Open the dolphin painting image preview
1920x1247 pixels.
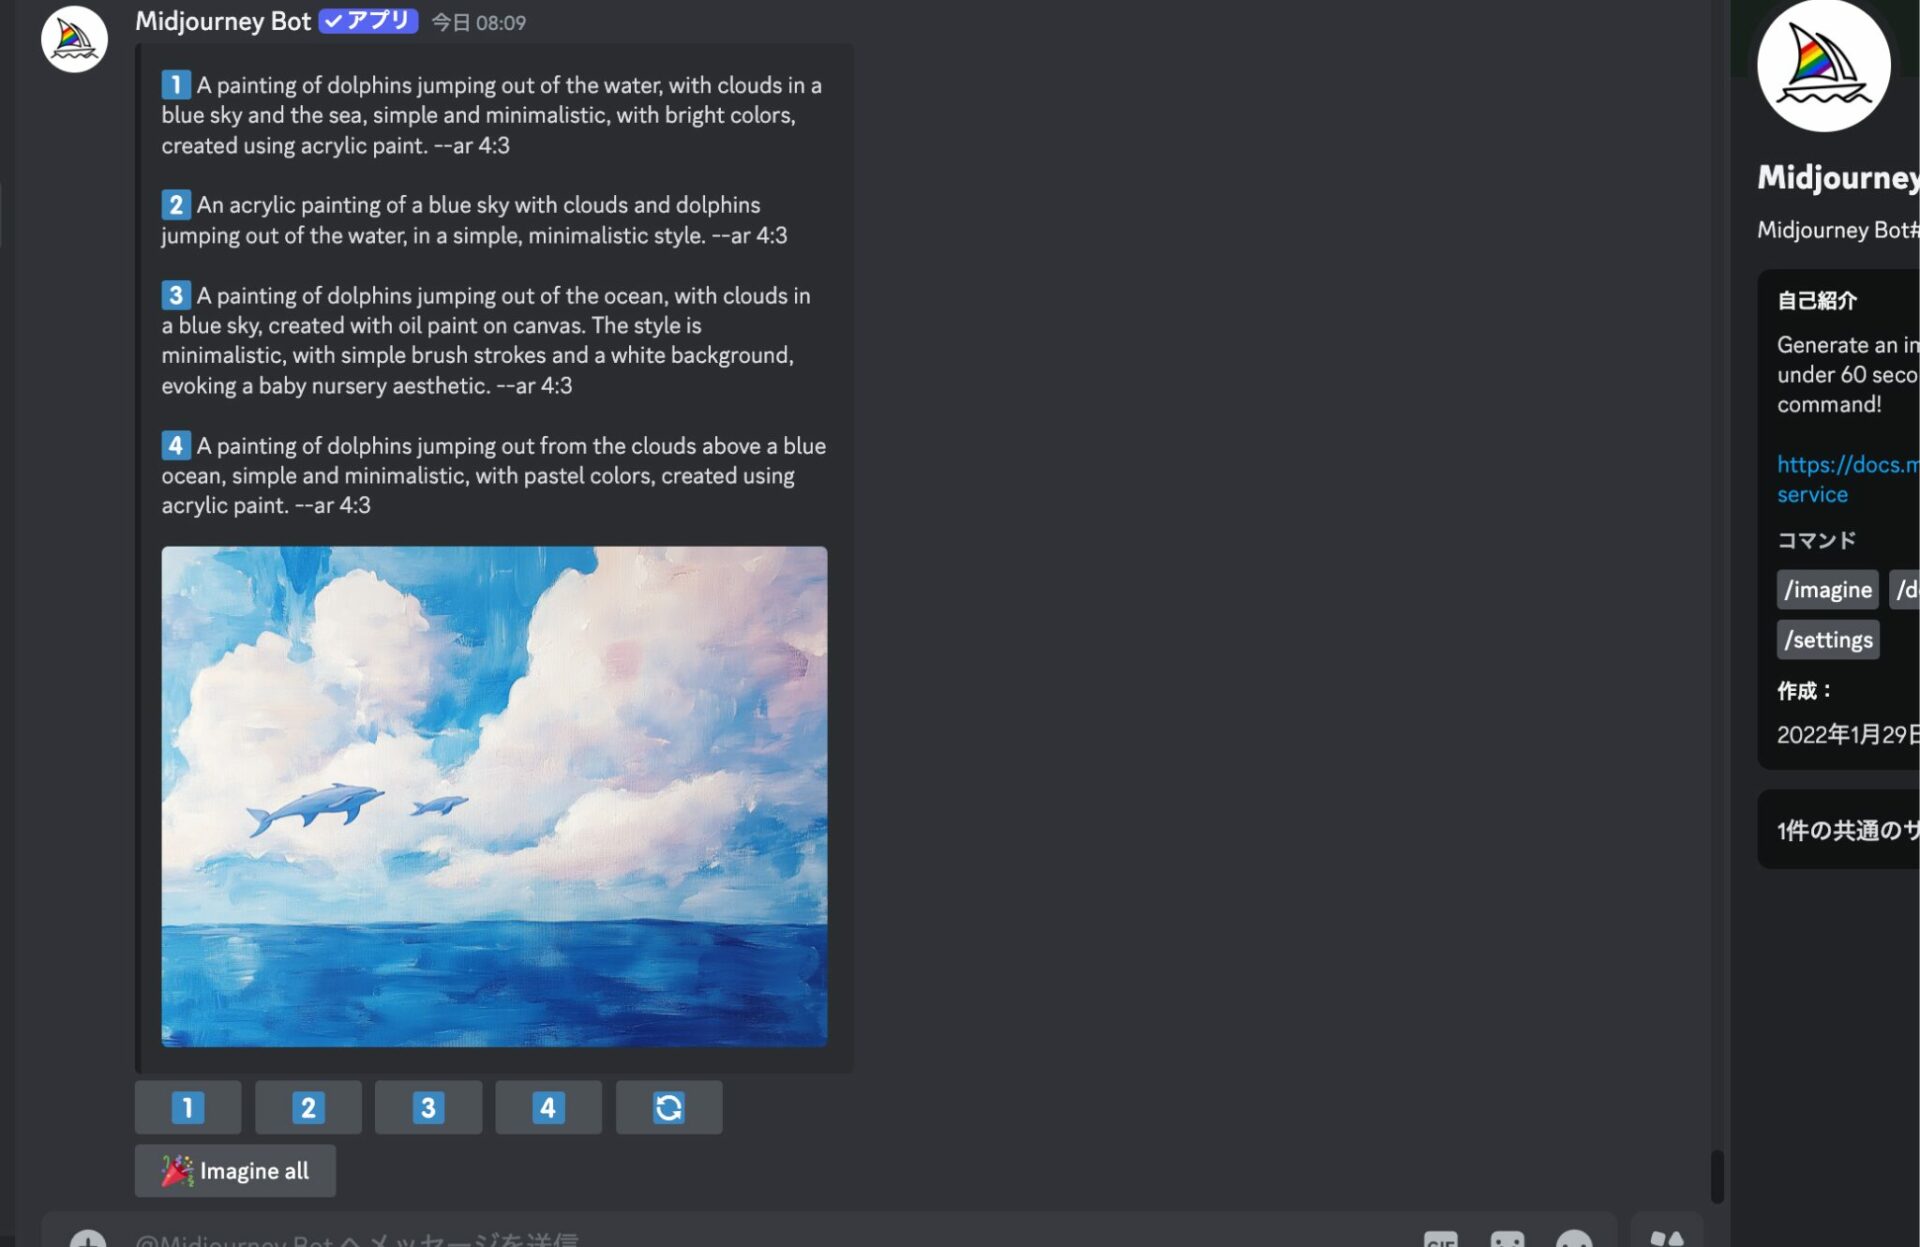[x=494, y=796]
